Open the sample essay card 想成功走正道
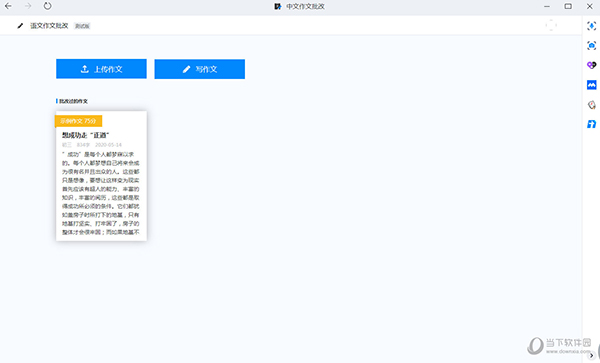The image size is (600, 363). pos(101,176)
